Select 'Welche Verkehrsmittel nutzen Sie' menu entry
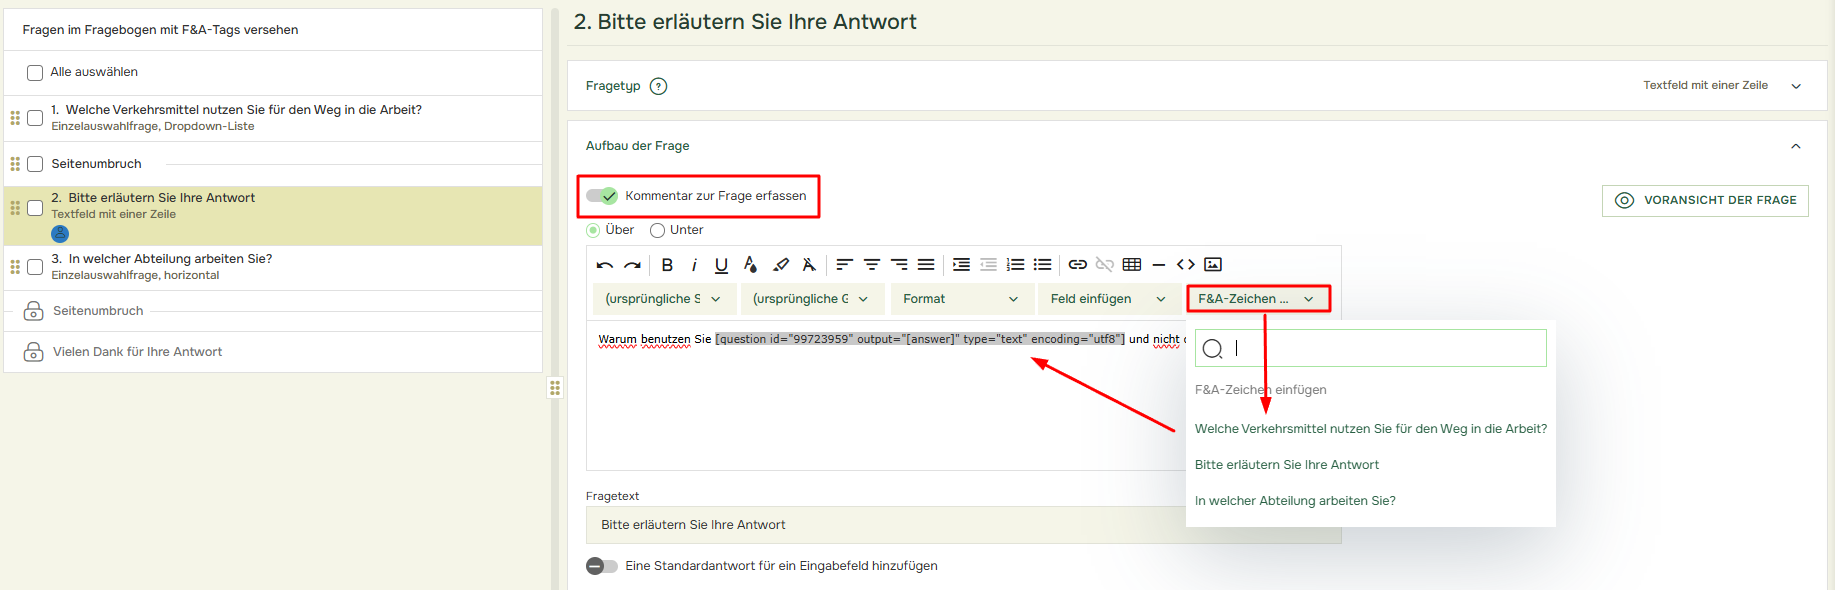Image resolution: width=1835 pixels, height=590 pixels. (x=1370, y=429)
